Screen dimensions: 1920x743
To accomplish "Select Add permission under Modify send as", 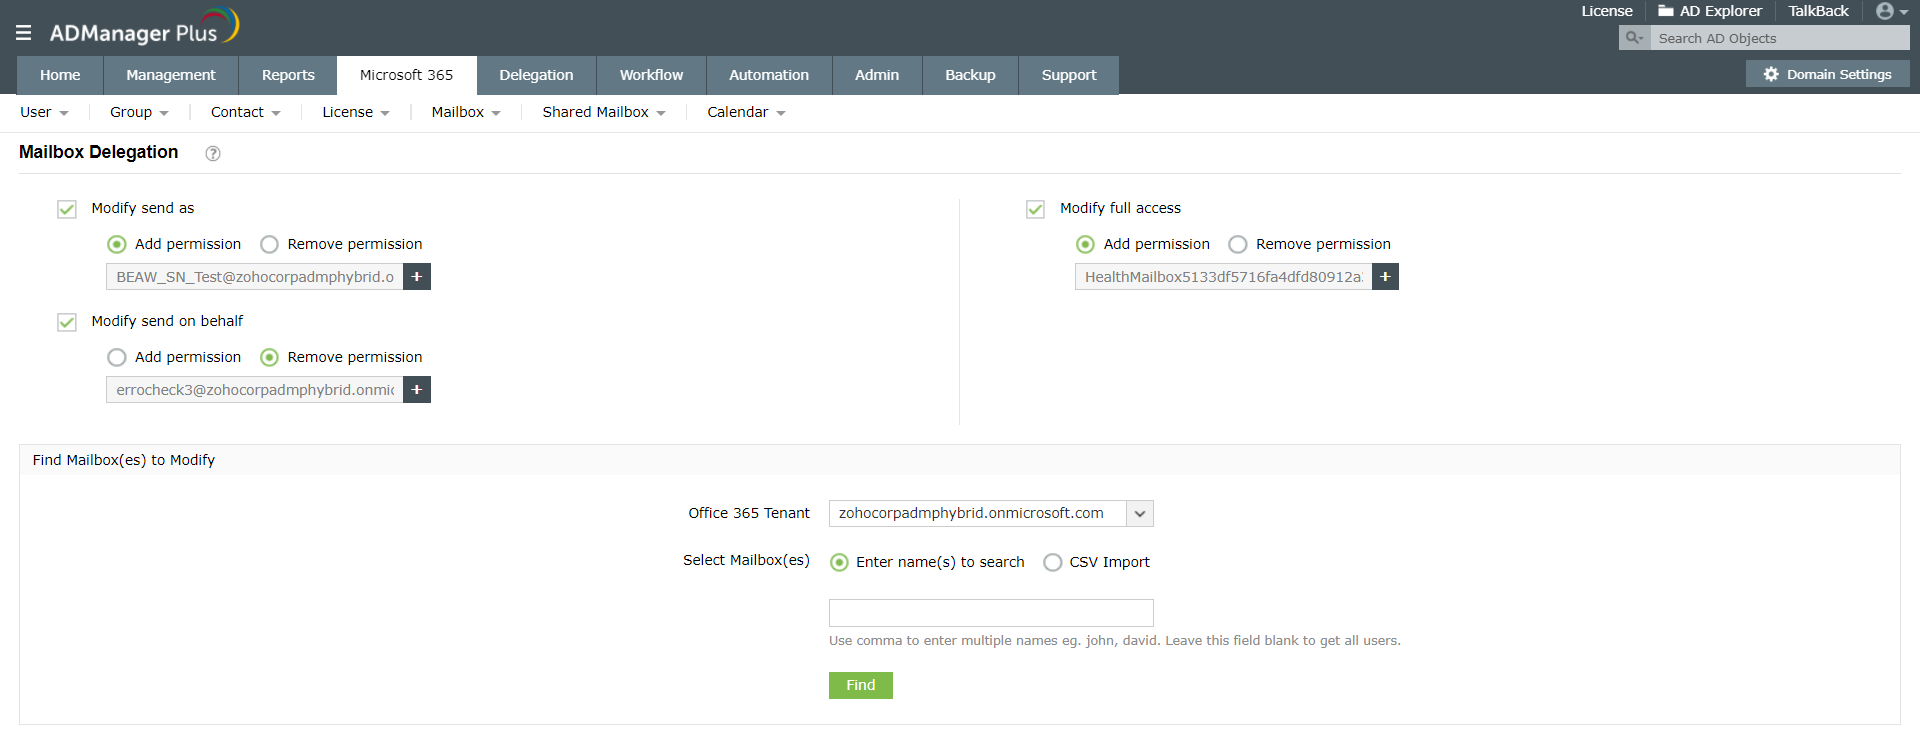I will pyautogui.click(x=117, y=244).
